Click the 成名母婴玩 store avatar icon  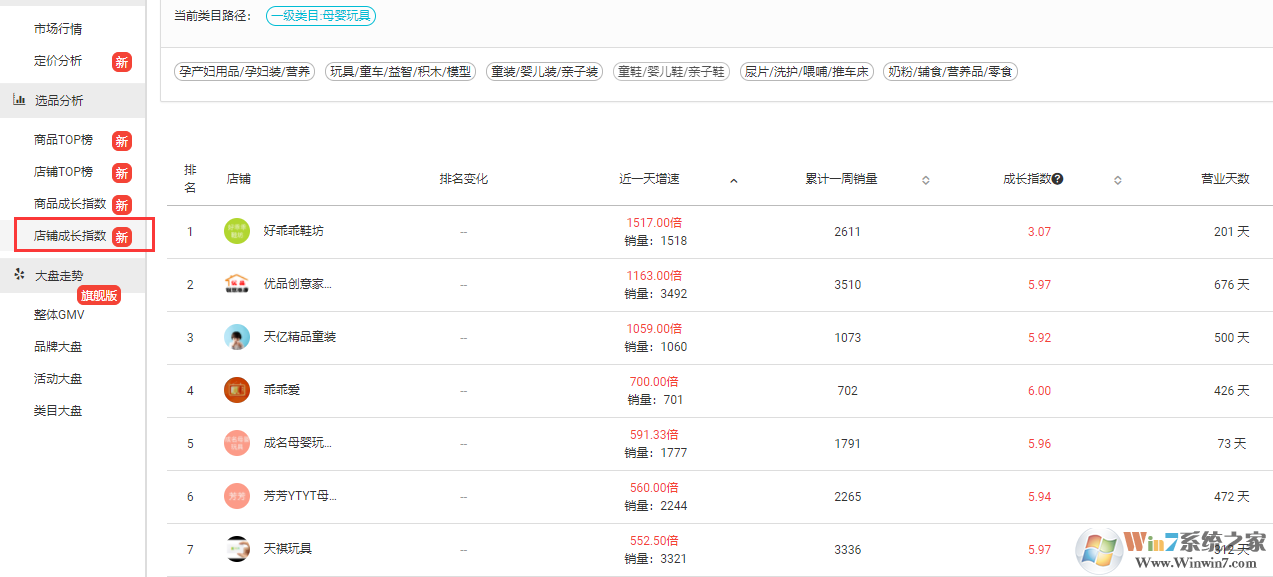point(237,443)
